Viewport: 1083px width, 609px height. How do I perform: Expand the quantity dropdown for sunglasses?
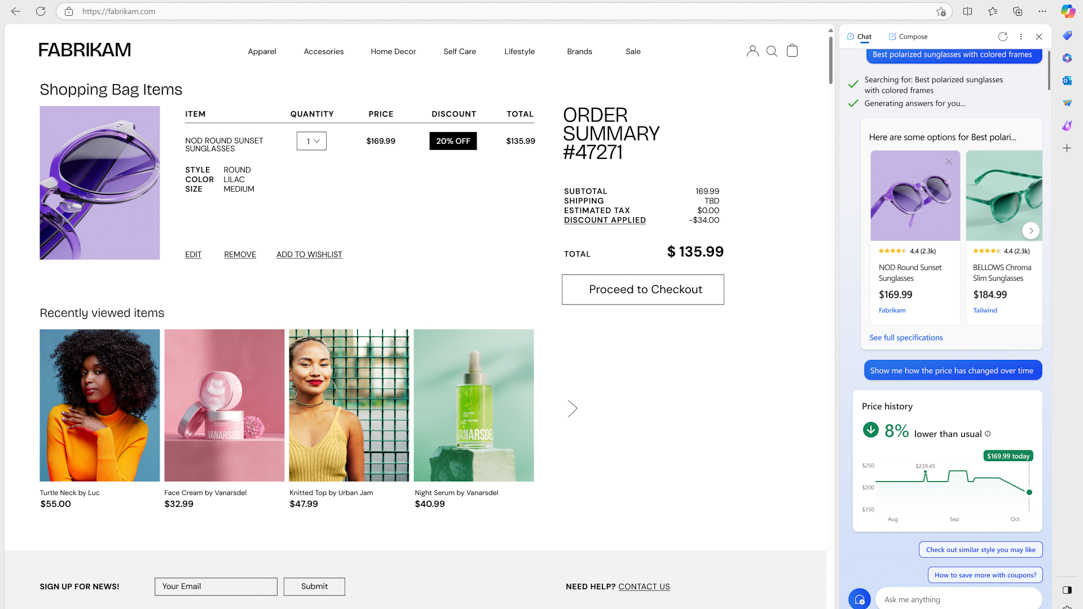pos(311,141)
